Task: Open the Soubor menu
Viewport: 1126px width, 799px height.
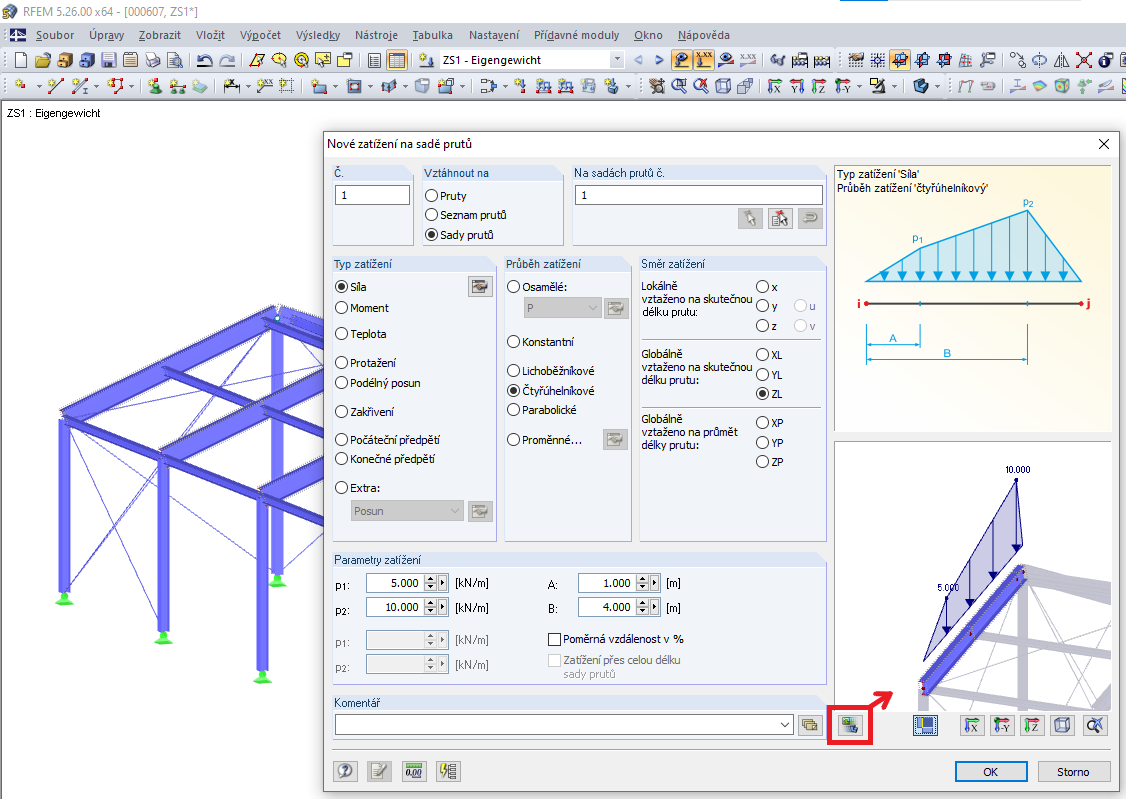Action: click(x=55, y=35)
